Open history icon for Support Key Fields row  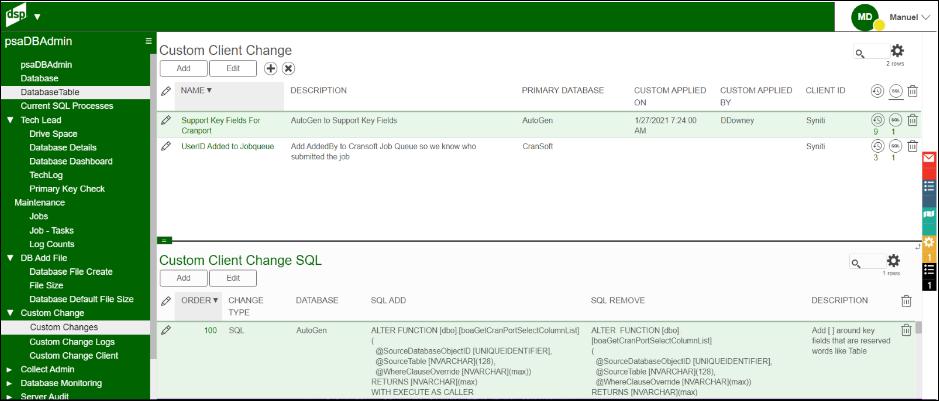[877, 120]
